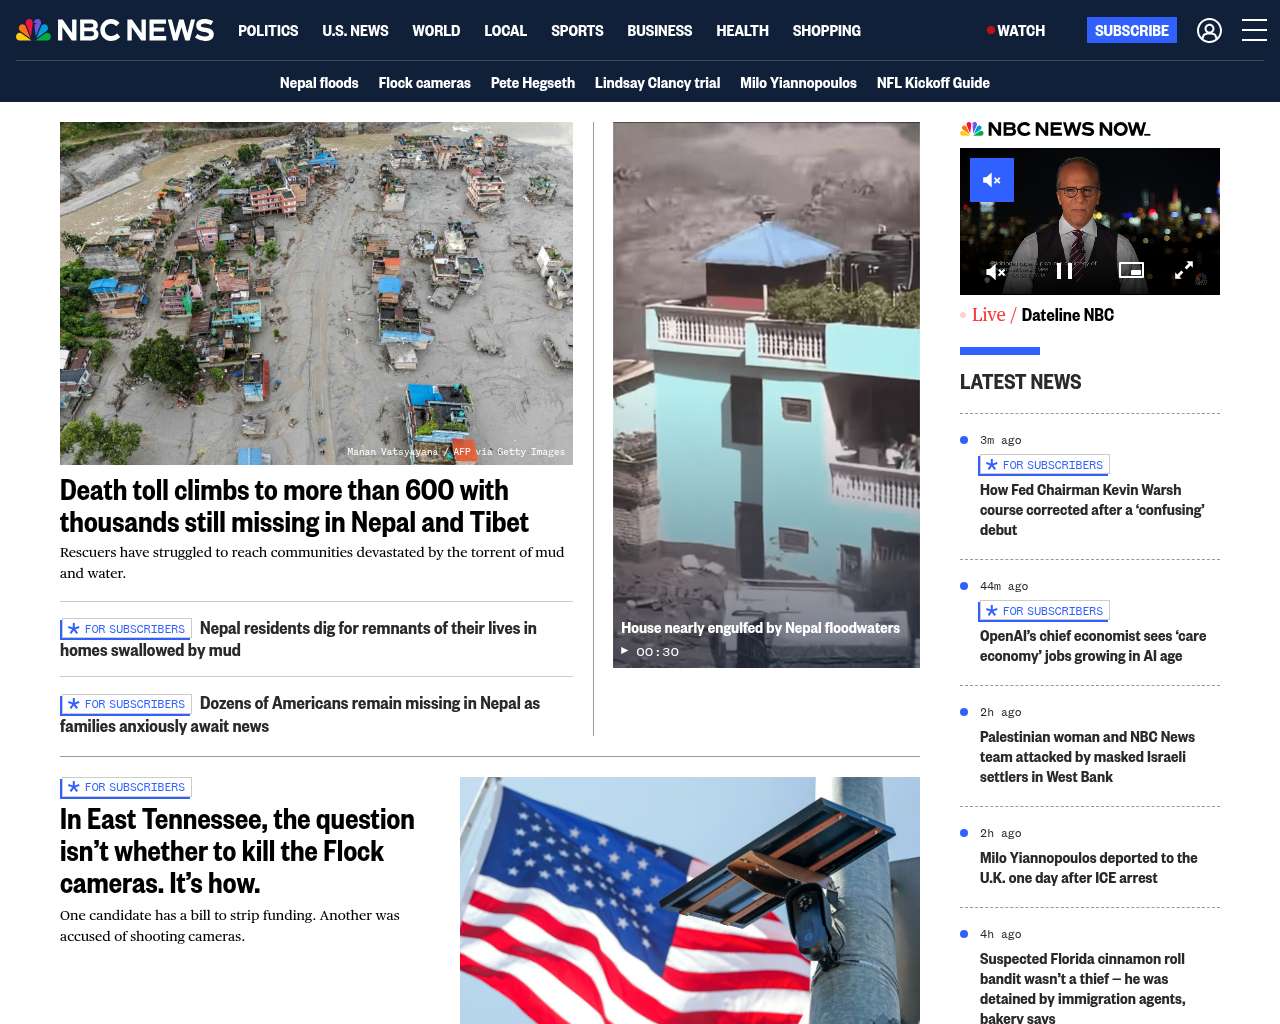1280x1024 pixels.
Task: Click the 'Dateline NBC' show title
Action: (x=1067, y=315)
